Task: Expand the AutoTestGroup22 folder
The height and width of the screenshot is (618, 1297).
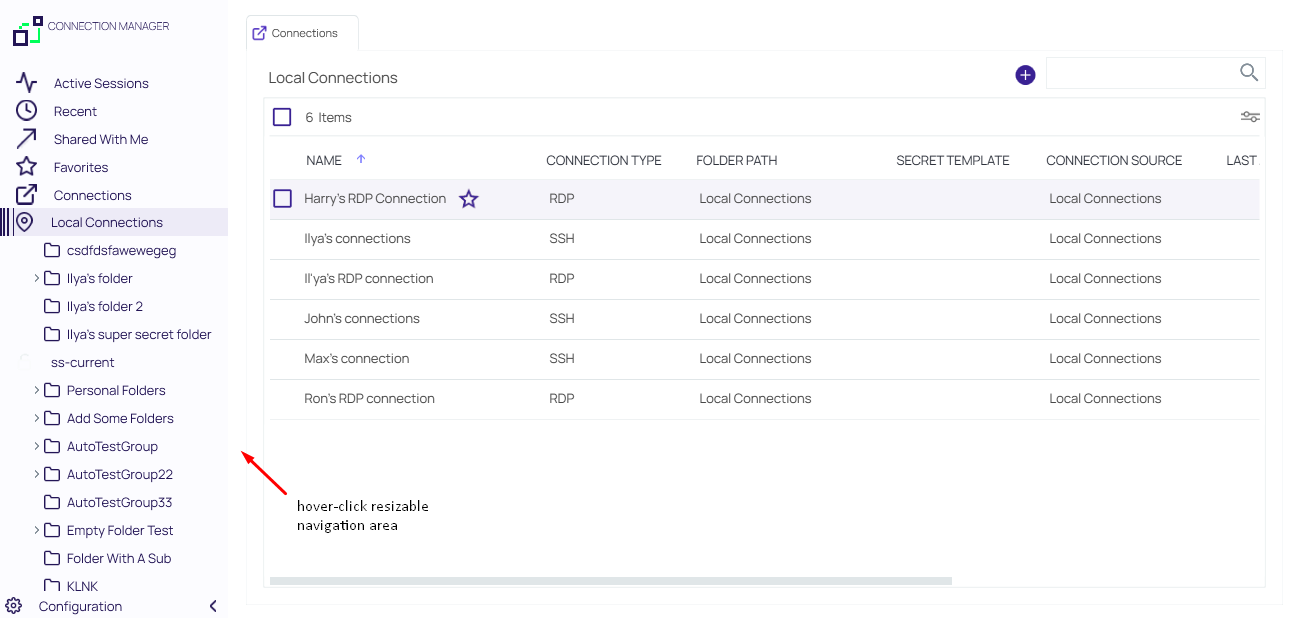Action: tap(37, 474)
